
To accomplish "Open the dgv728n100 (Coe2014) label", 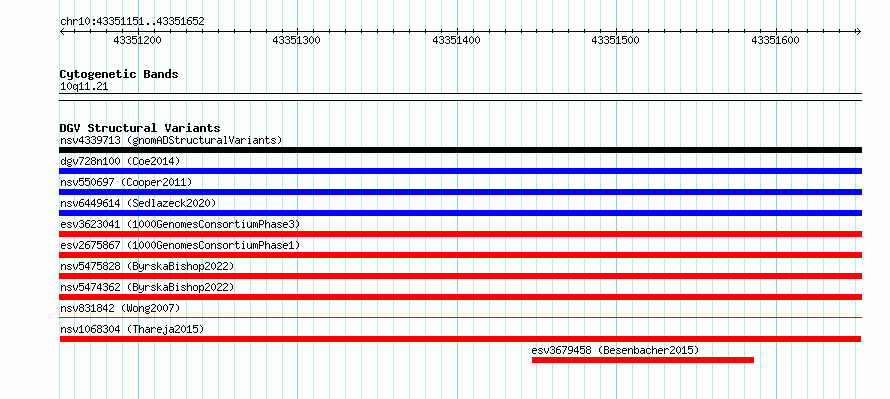I will pos(120,161).
